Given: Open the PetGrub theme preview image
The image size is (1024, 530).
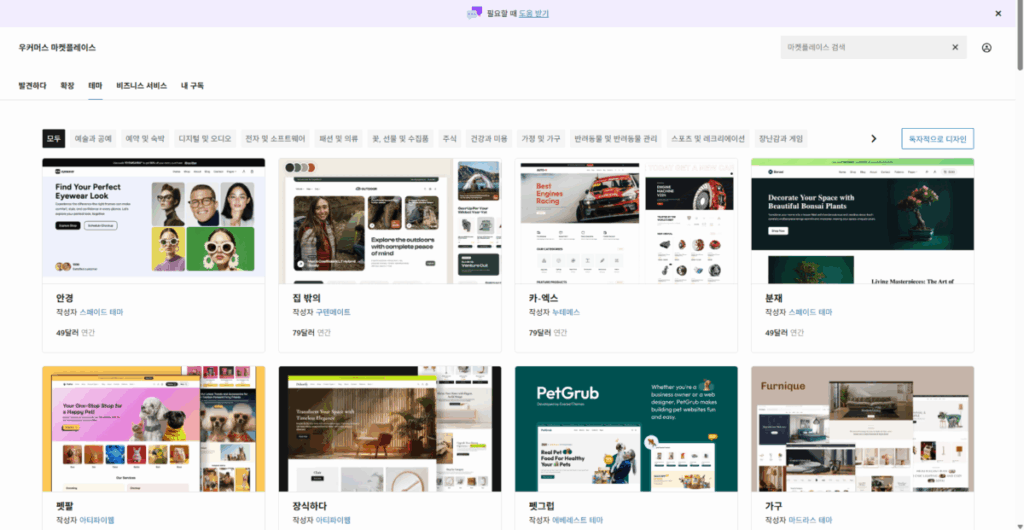Looking at the screenshot, I should (626, 428).
